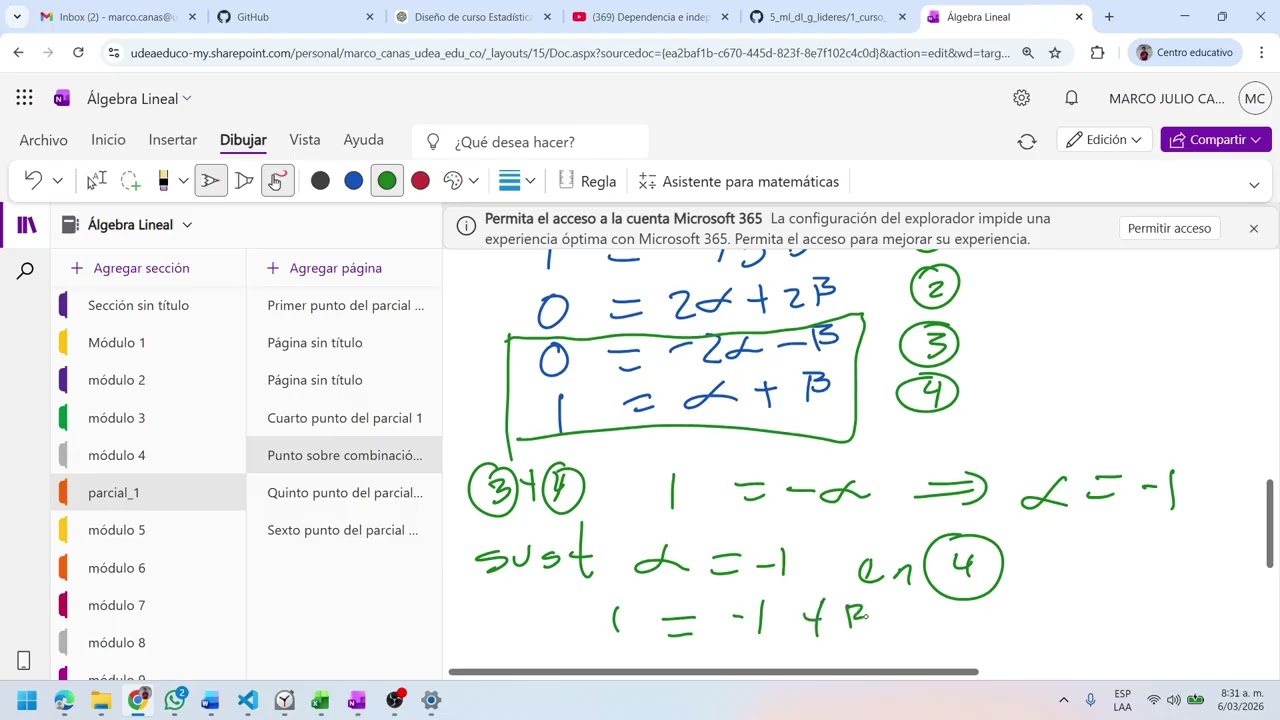
Task: Open the Edición mode dropdown
Action: (x=1104, y=140)
